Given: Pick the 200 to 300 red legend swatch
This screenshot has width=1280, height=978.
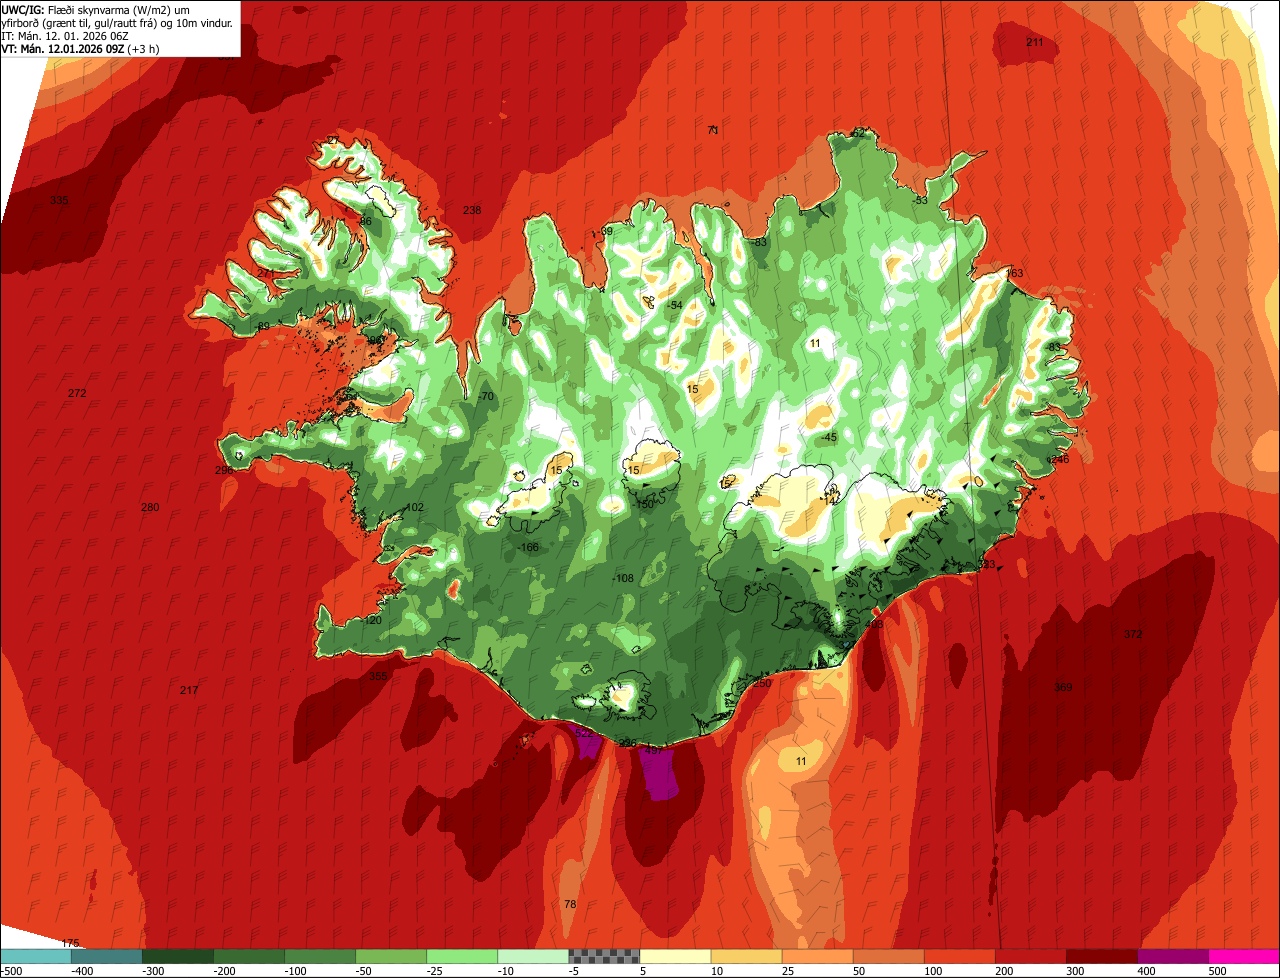Looking at the screenshot, I should point(1030,956).
